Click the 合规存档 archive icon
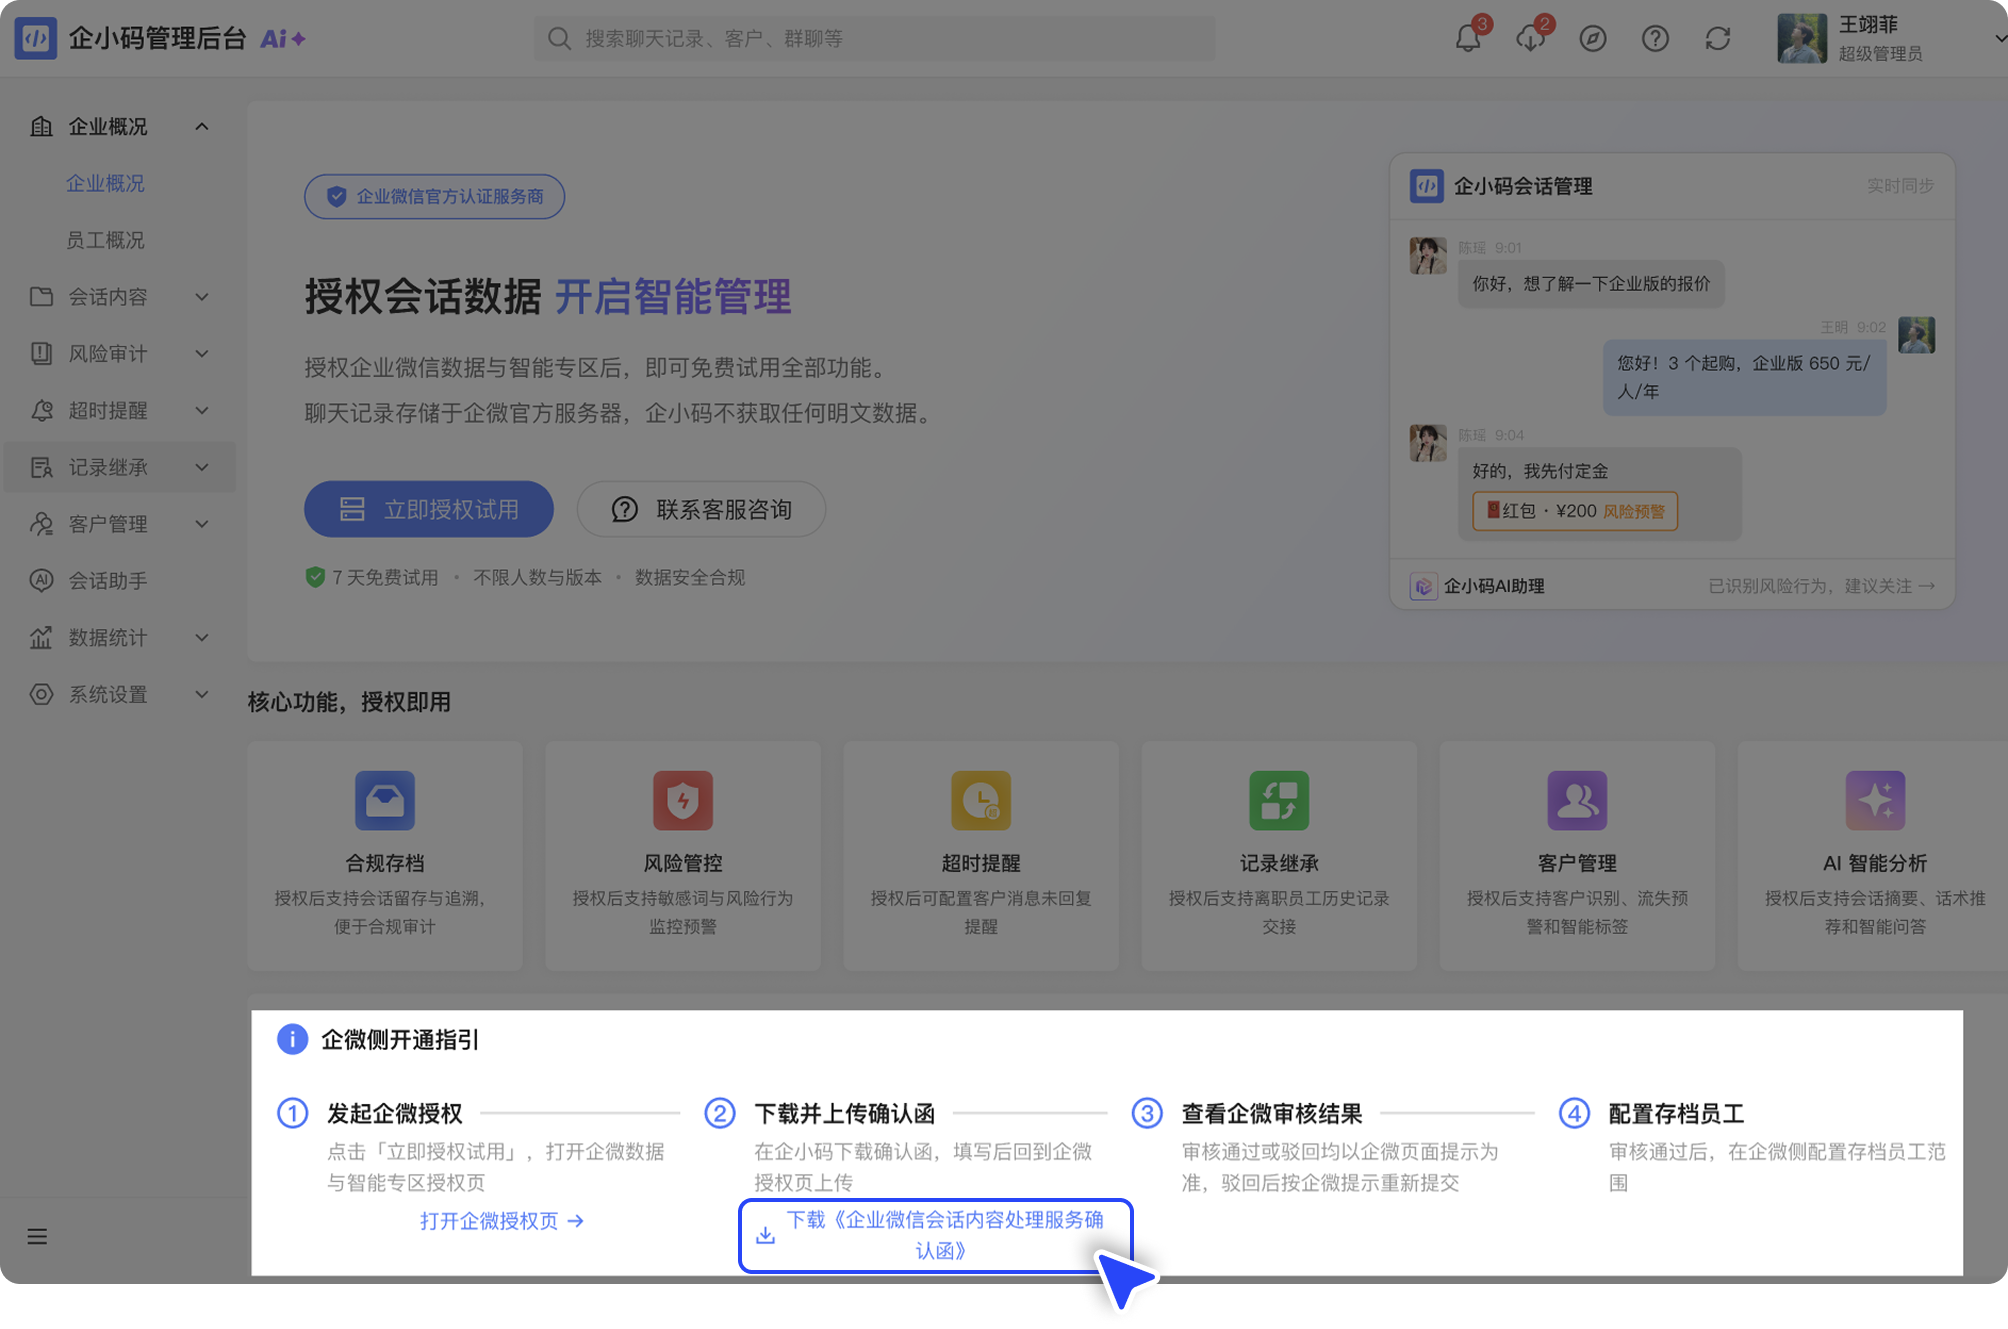This screenshot has height=1329, width=2008. click(384, 800)
